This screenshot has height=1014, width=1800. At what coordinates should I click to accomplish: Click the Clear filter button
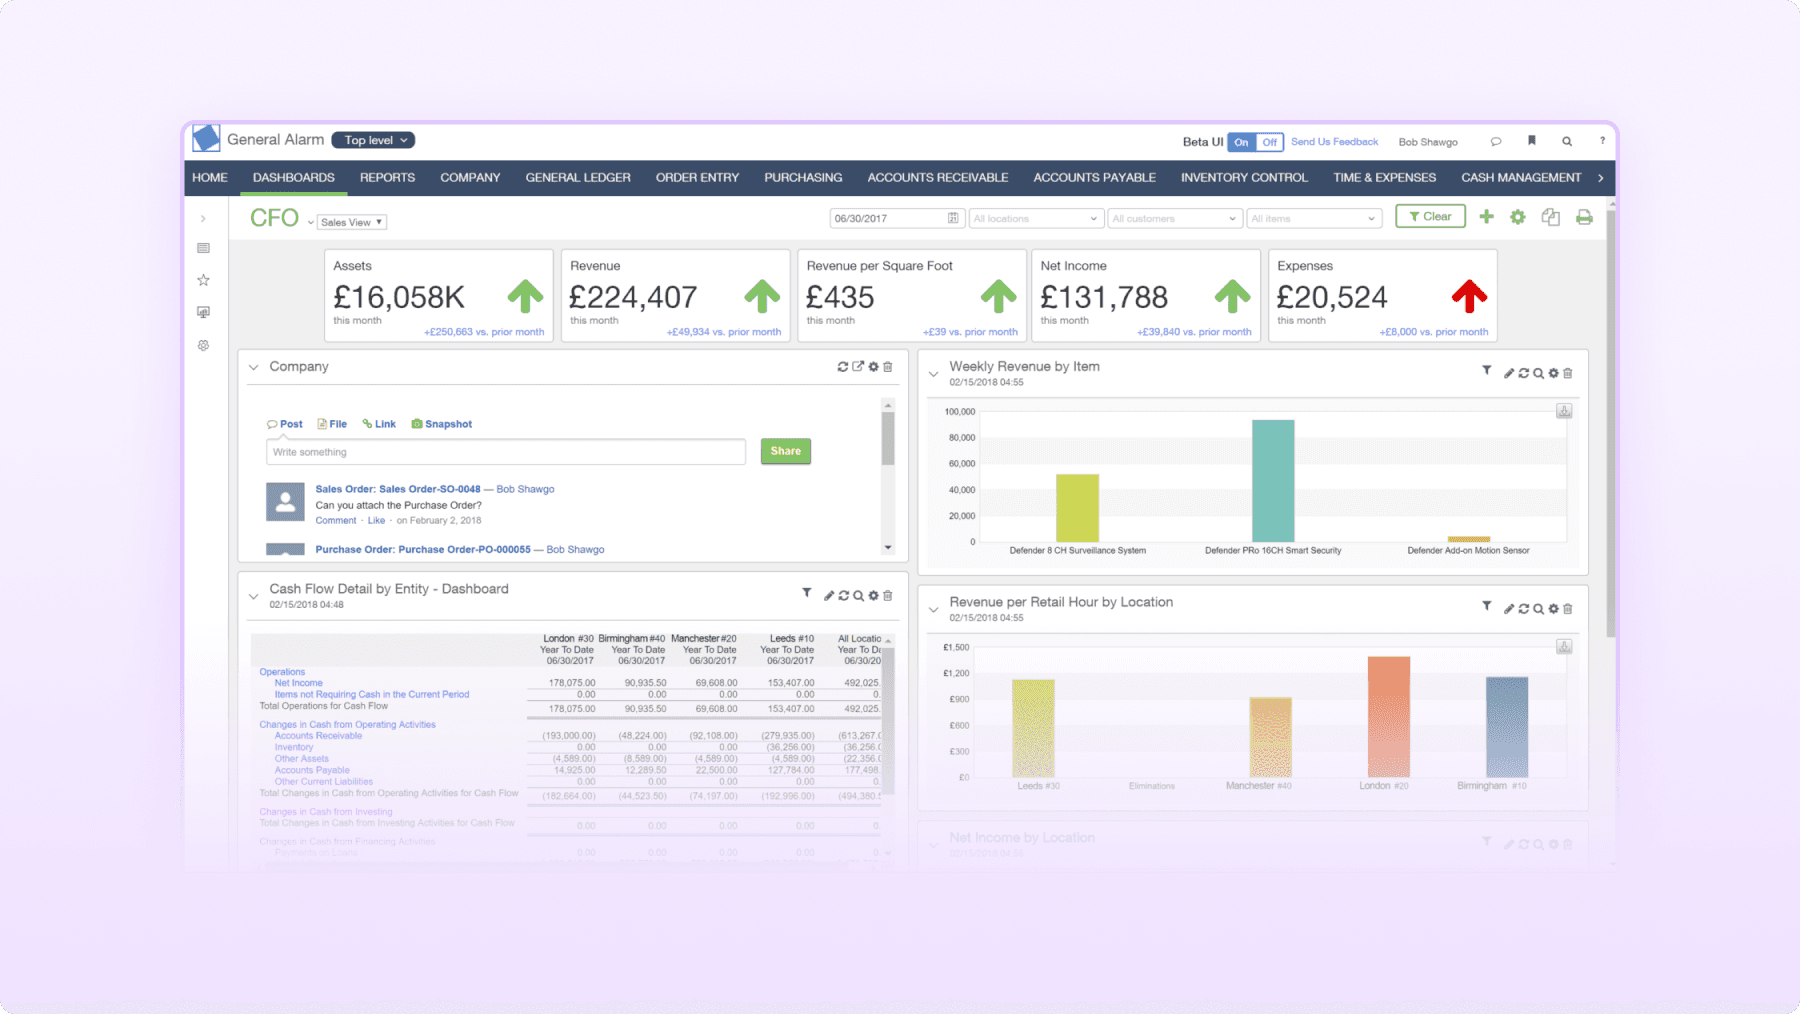click(1430, 216)
